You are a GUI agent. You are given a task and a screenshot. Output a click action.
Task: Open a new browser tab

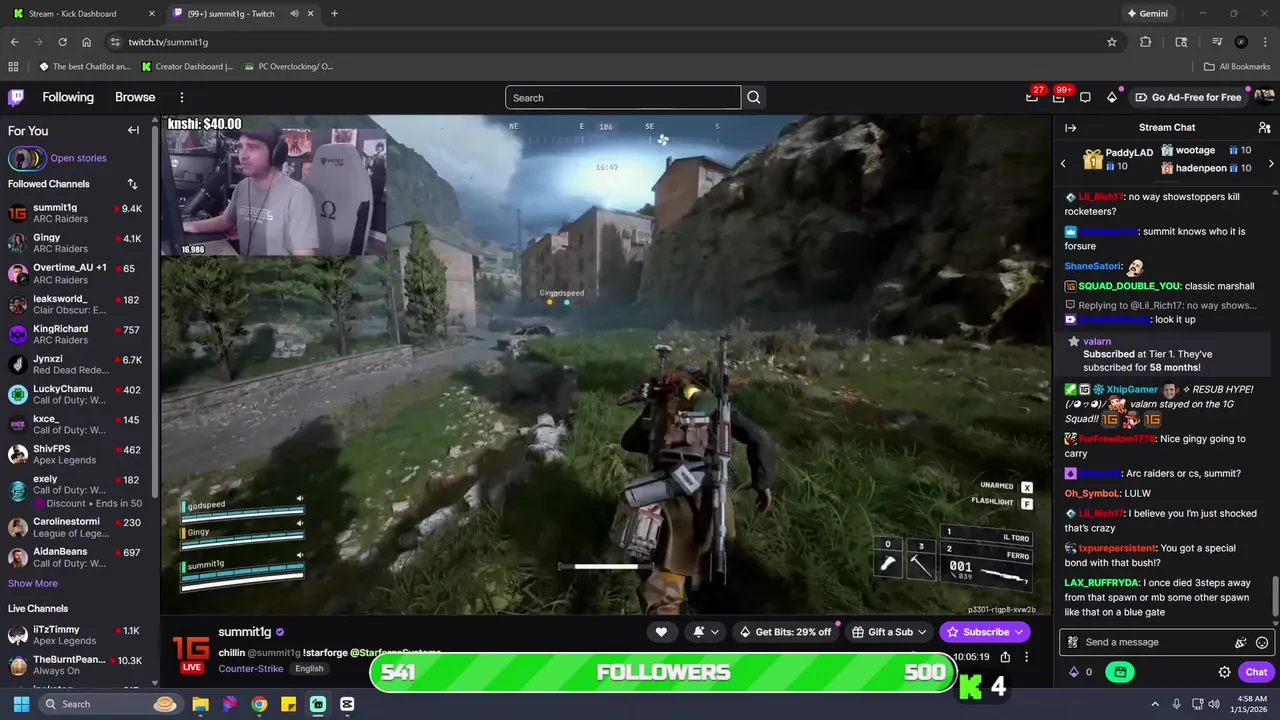click(x=334, y=14)
